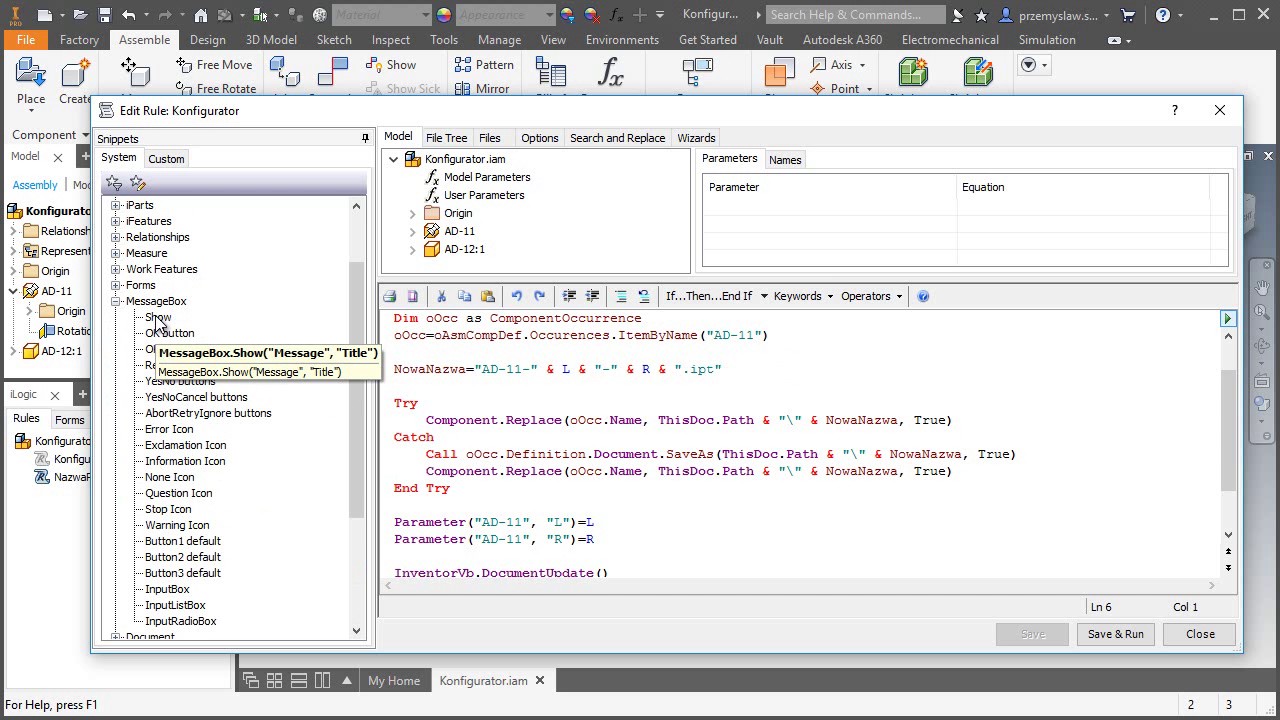Collapse the MessageBox snippets node
The width and height of the screenshot is (1280, 720).
(x=116, y=301)
